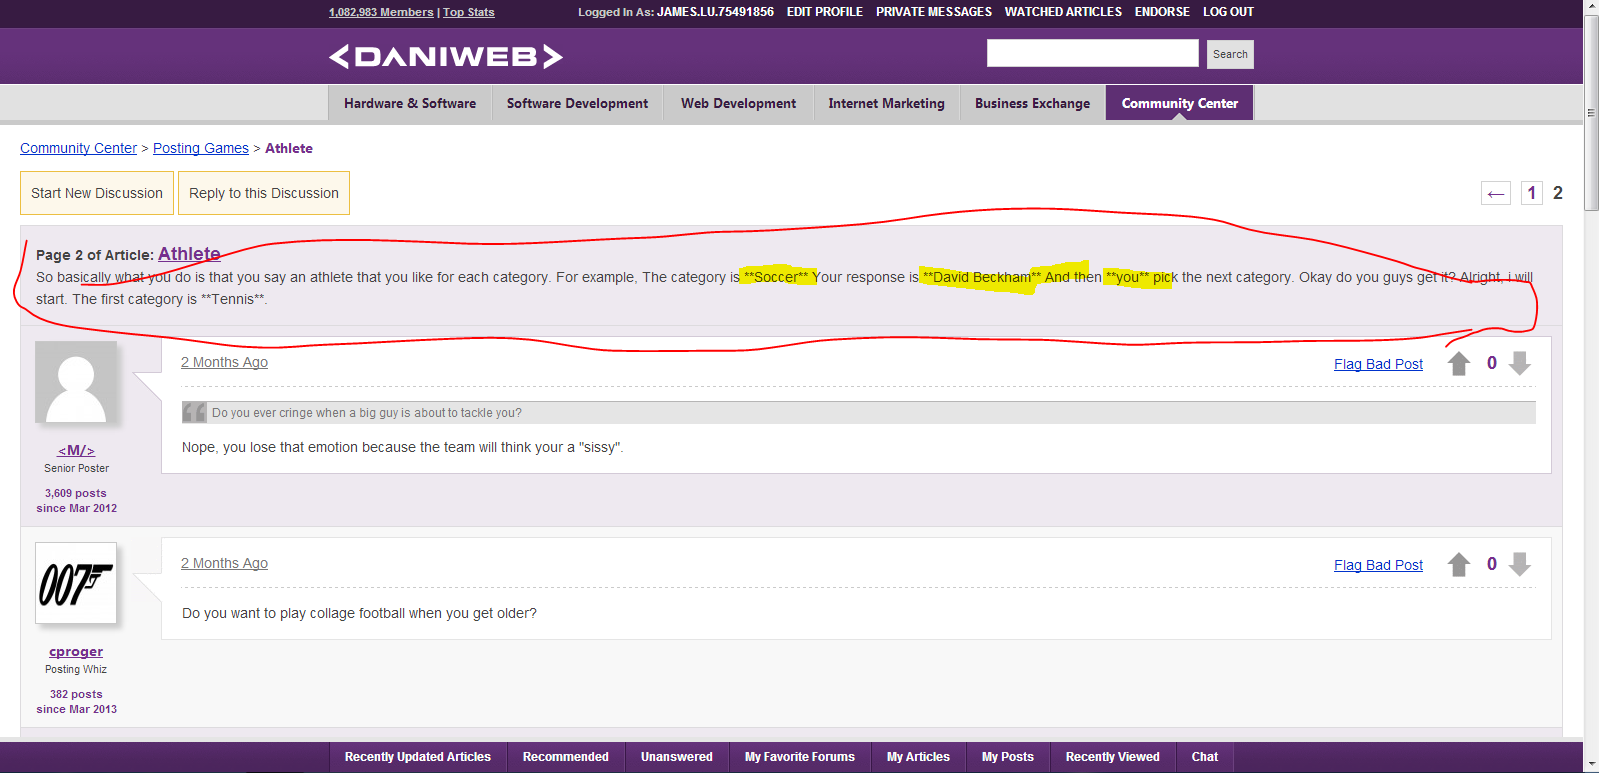Open the Athlete article title link
Image resolution: width=1599 pixels, height=773 pixels.
[189, 254]
